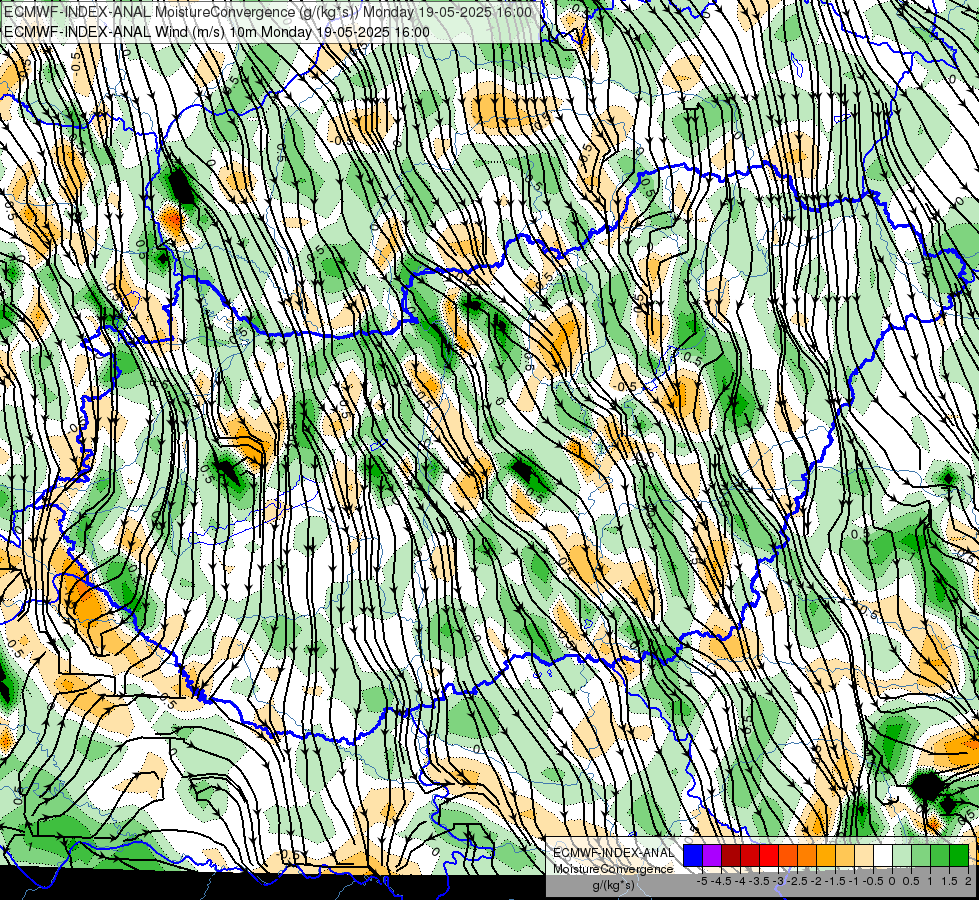979x900 pixels.
Task: Click the '-0.5' legend scale label
Action: pyautogui.click(x=873, y=881)
